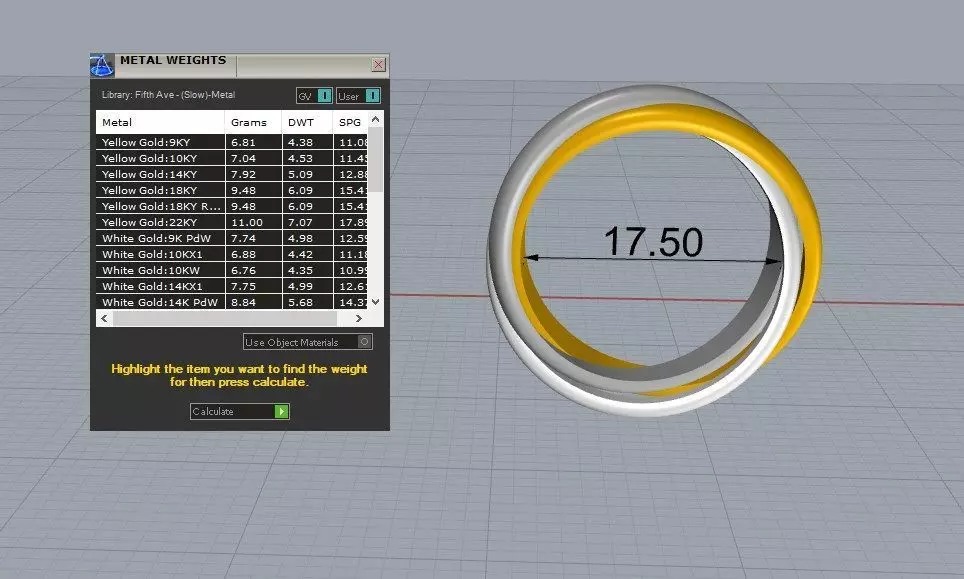Select the Yellow Gold:9KY row

coord(232,142)
